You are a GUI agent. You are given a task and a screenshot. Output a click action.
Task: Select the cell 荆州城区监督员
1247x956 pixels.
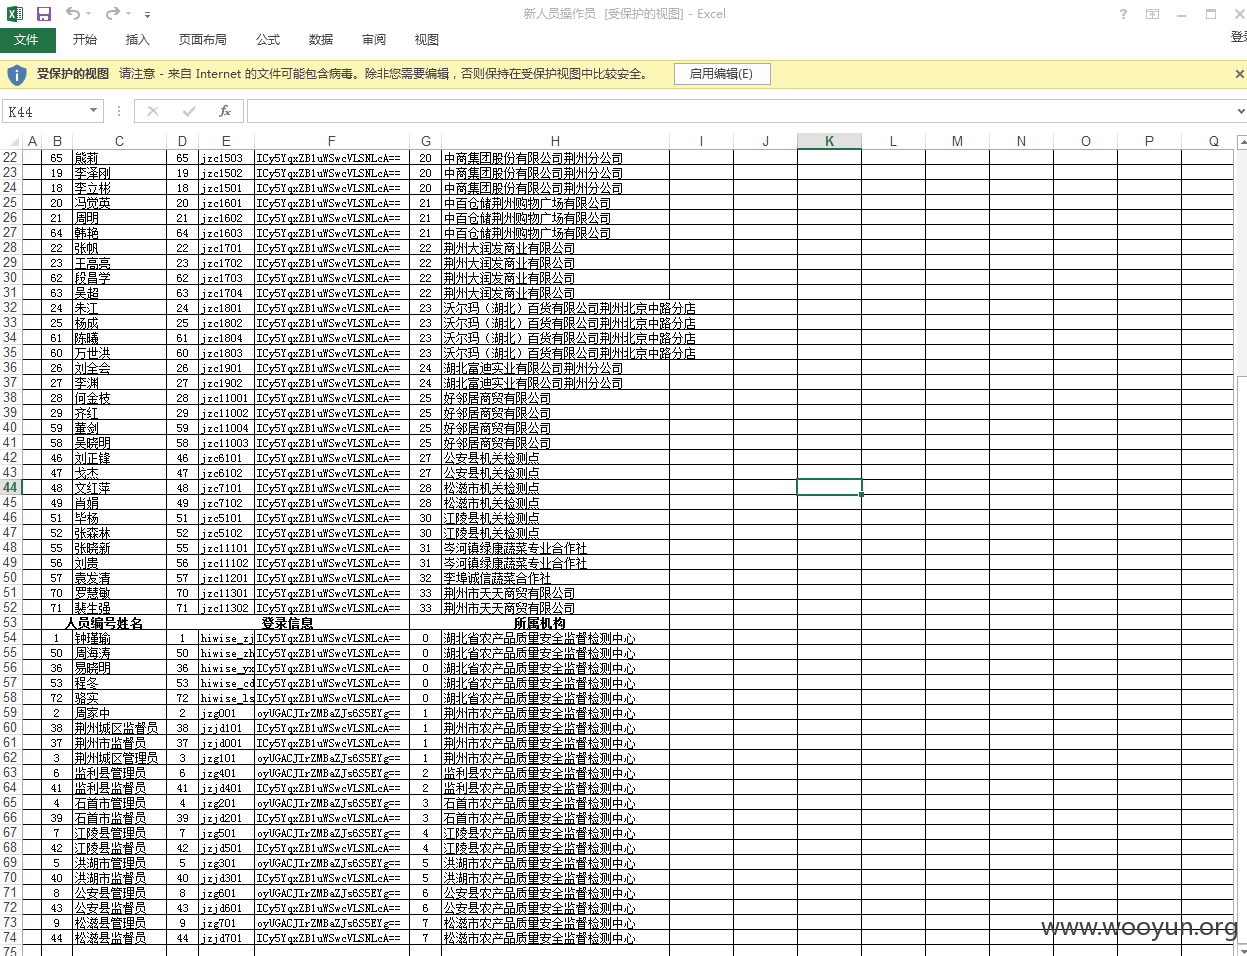[119, 728]
